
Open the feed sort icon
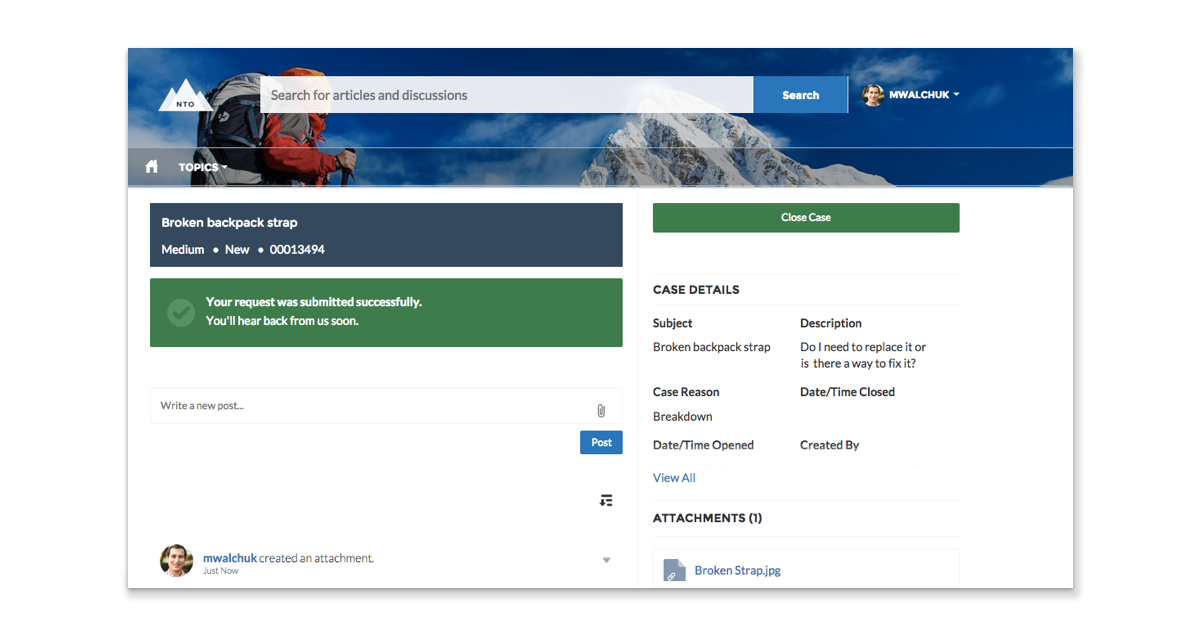606,500
